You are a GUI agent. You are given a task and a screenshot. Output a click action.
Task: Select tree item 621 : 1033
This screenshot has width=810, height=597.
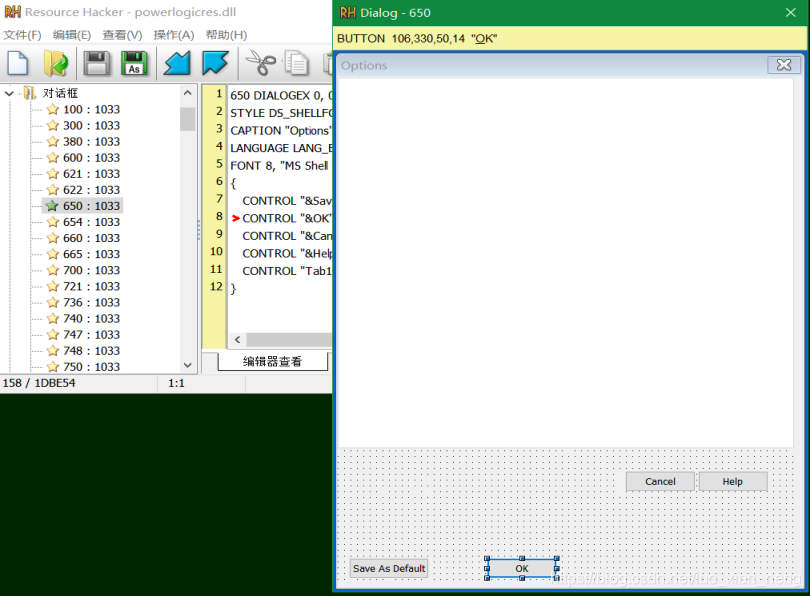tap(91, 174)
